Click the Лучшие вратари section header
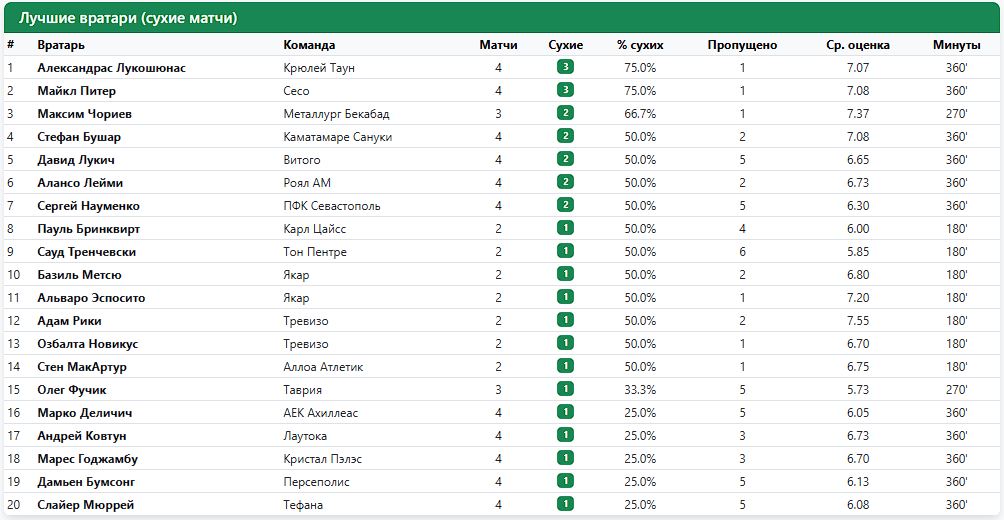1004x520 pixels. click(x=128, y=18)
